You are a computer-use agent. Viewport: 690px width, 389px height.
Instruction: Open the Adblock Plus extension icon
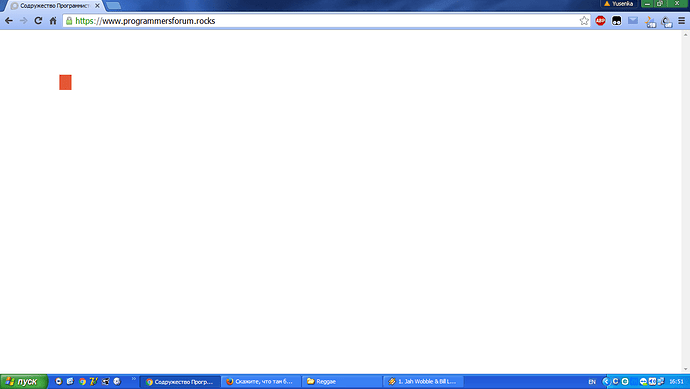pyautogui.click(x=600, y=21)
